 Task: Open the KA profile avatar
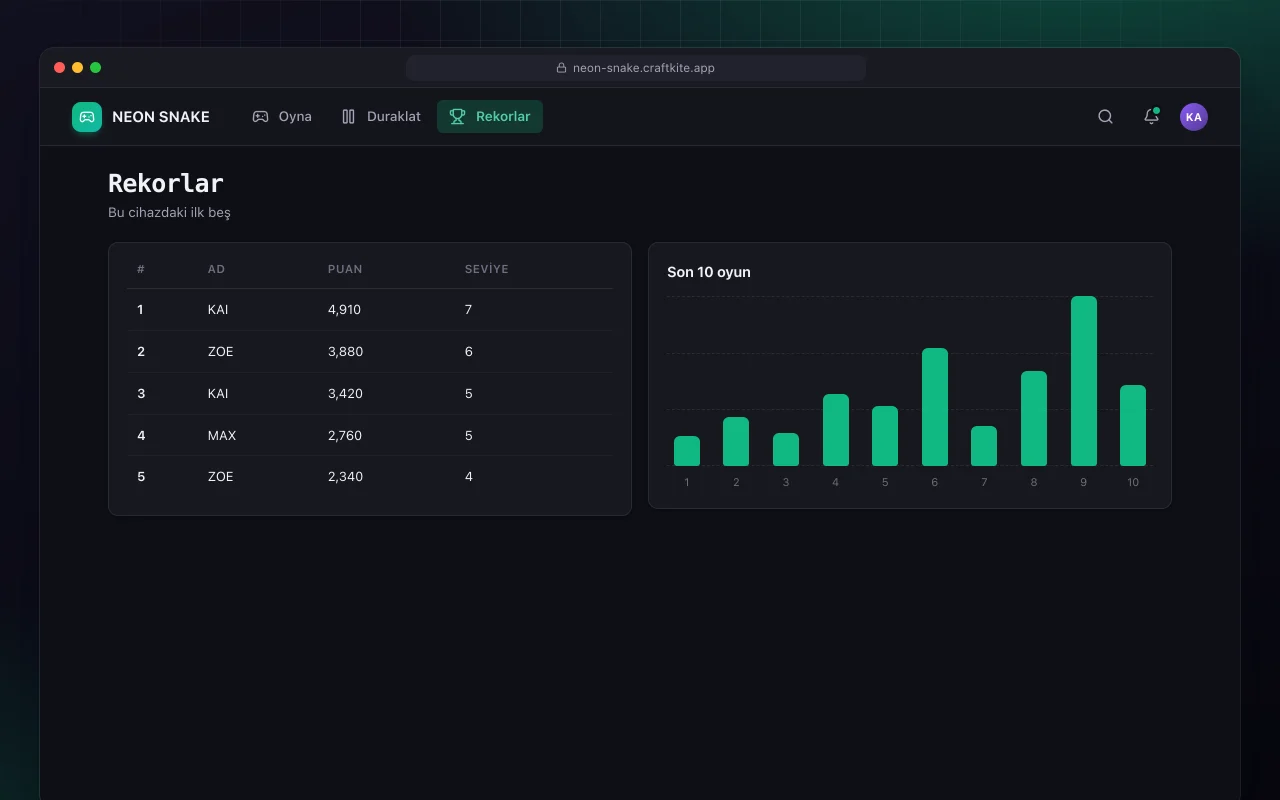click(x=1193, y=117)
